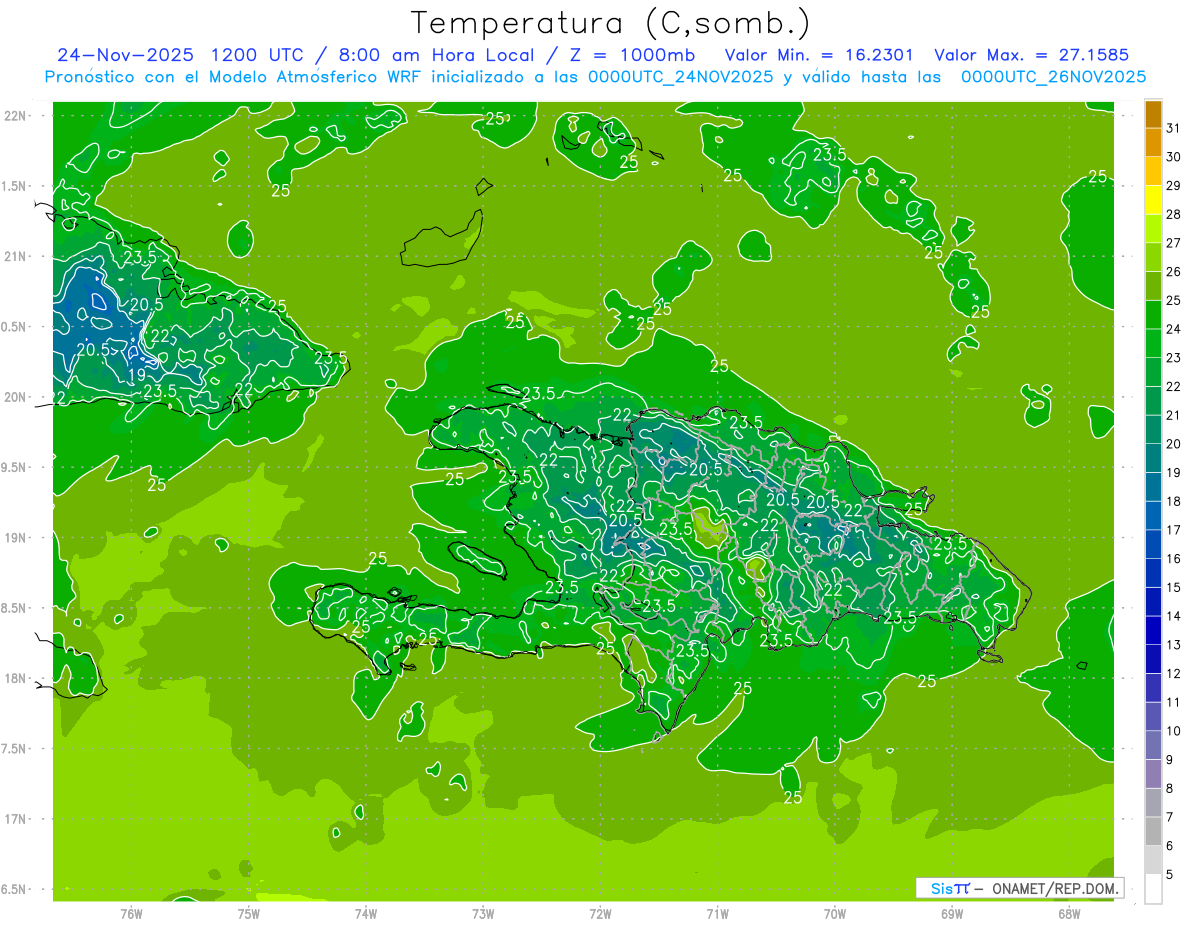1200x927 pixels.
Task: Click the '70W' longitude axis label
Action: click(x=835, y=914)
